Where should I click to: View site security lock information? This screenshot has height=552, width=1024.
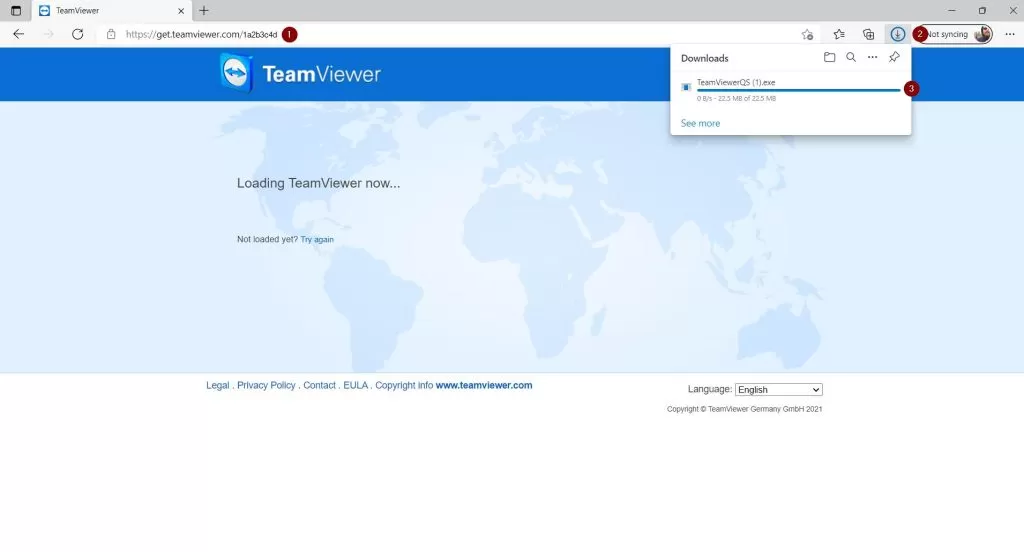click(112, 34)
